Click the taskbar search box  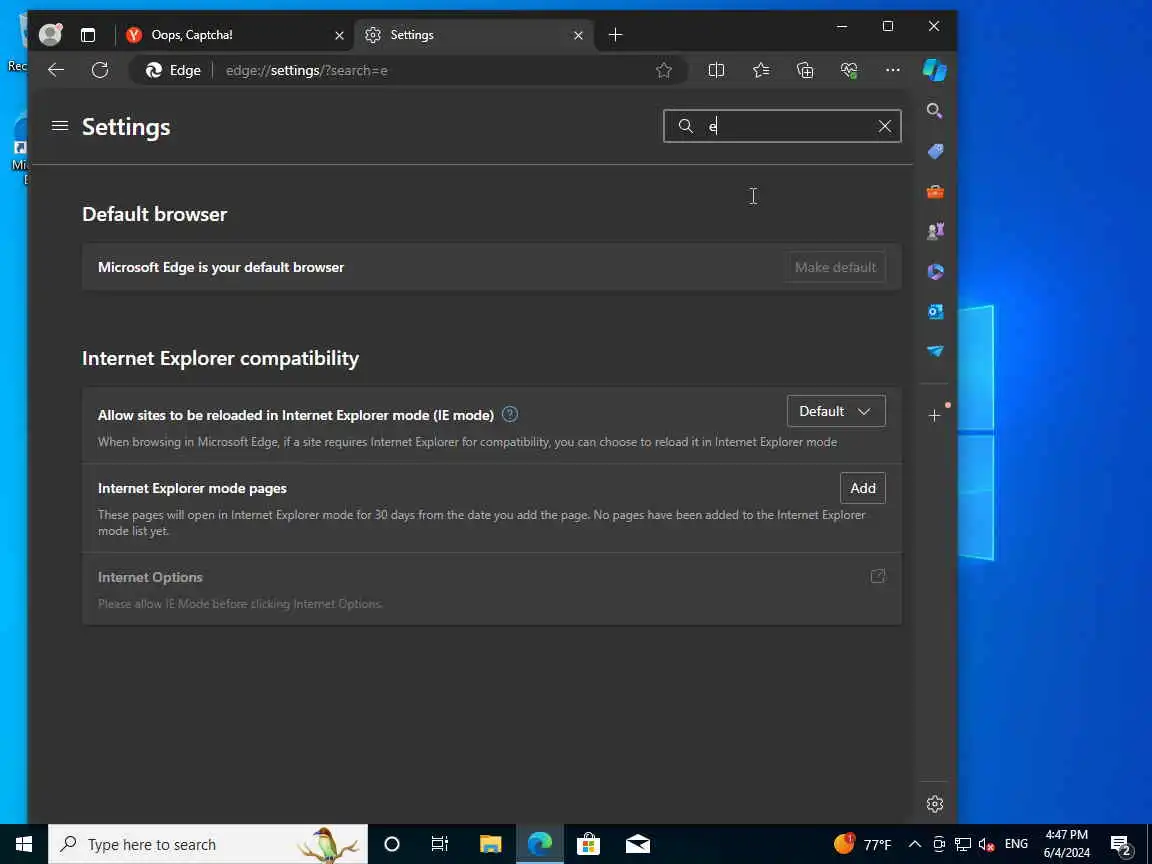point(208,844)
